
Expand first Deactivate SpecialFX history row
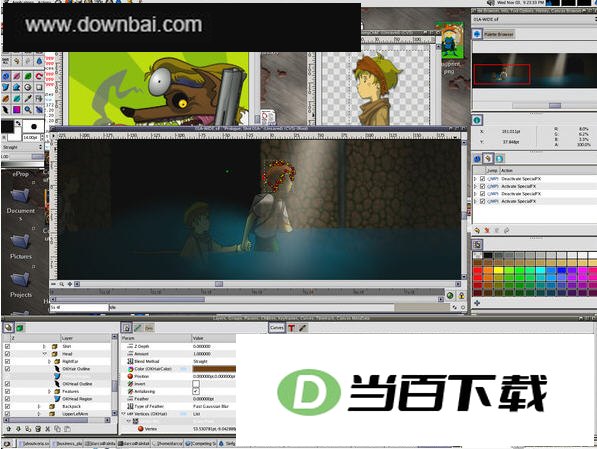coord(475,179)
